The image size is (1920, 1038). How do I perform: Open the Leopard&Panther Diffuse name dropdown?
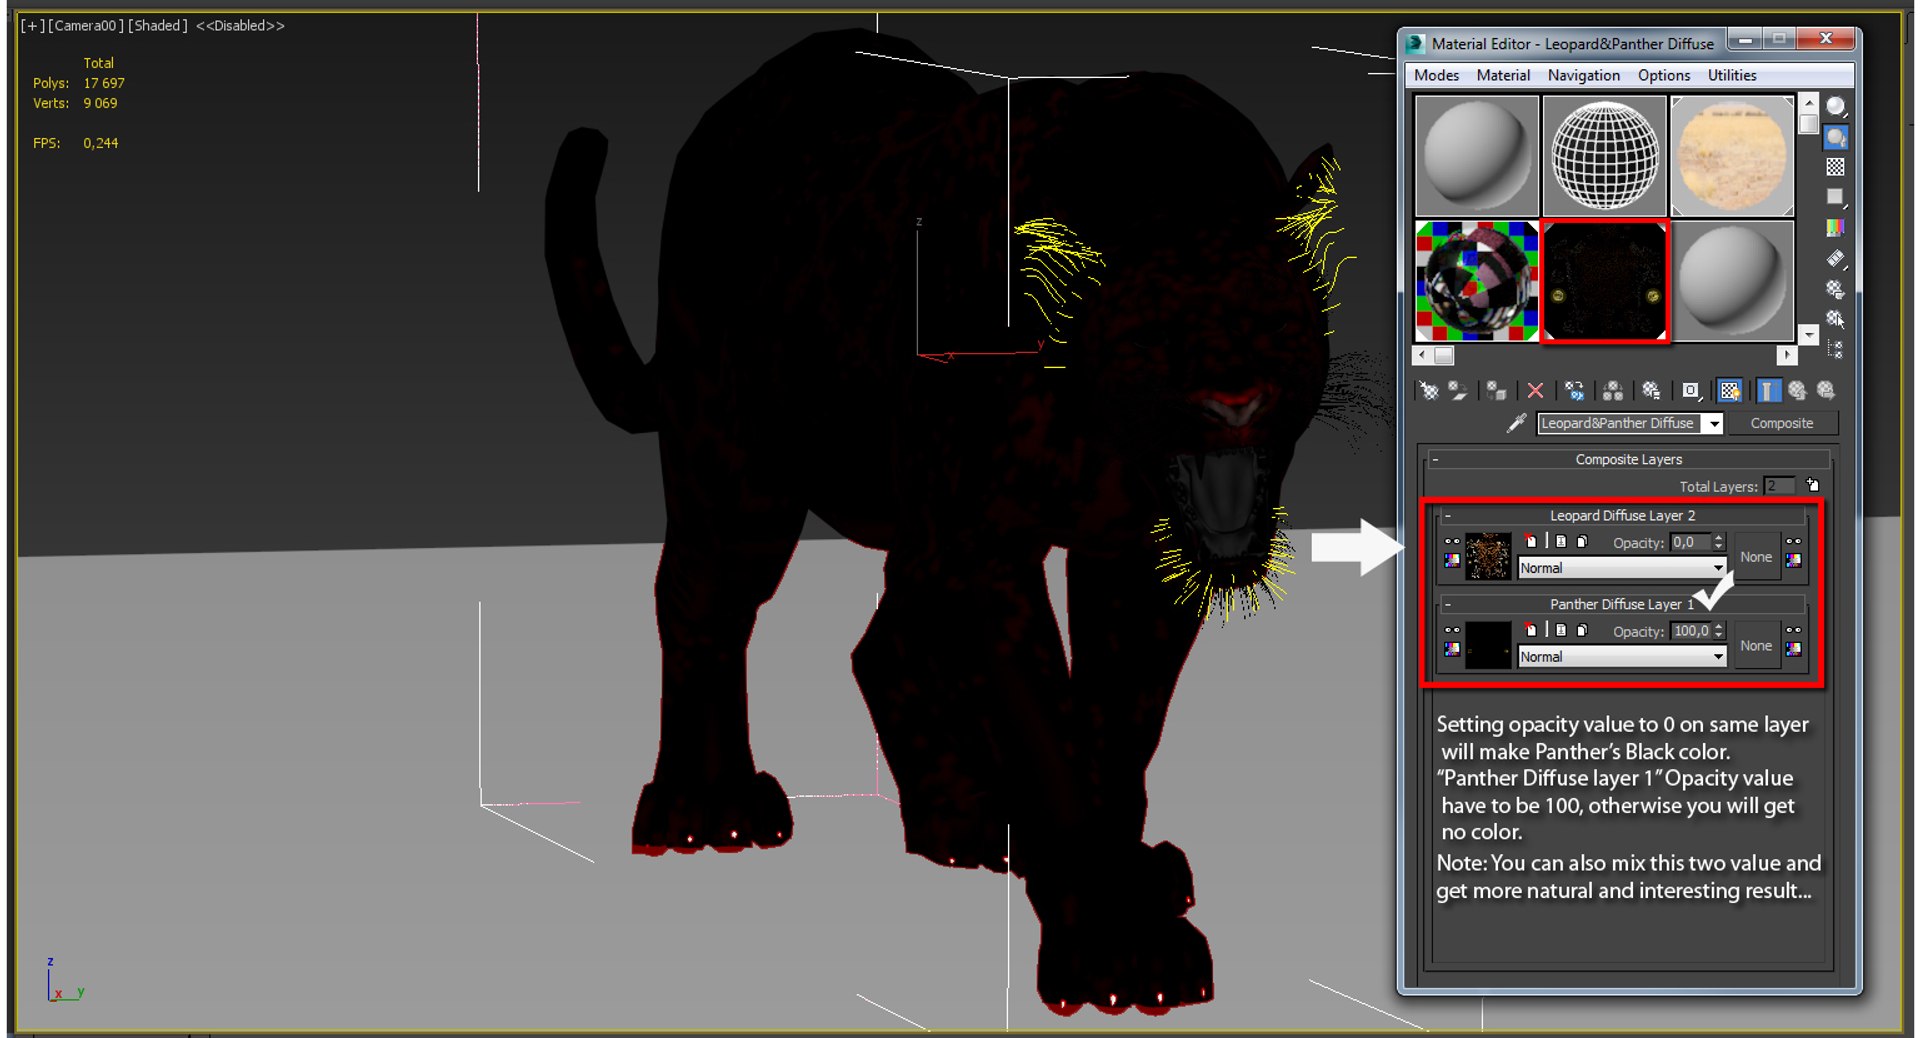tap(1713, 423)
